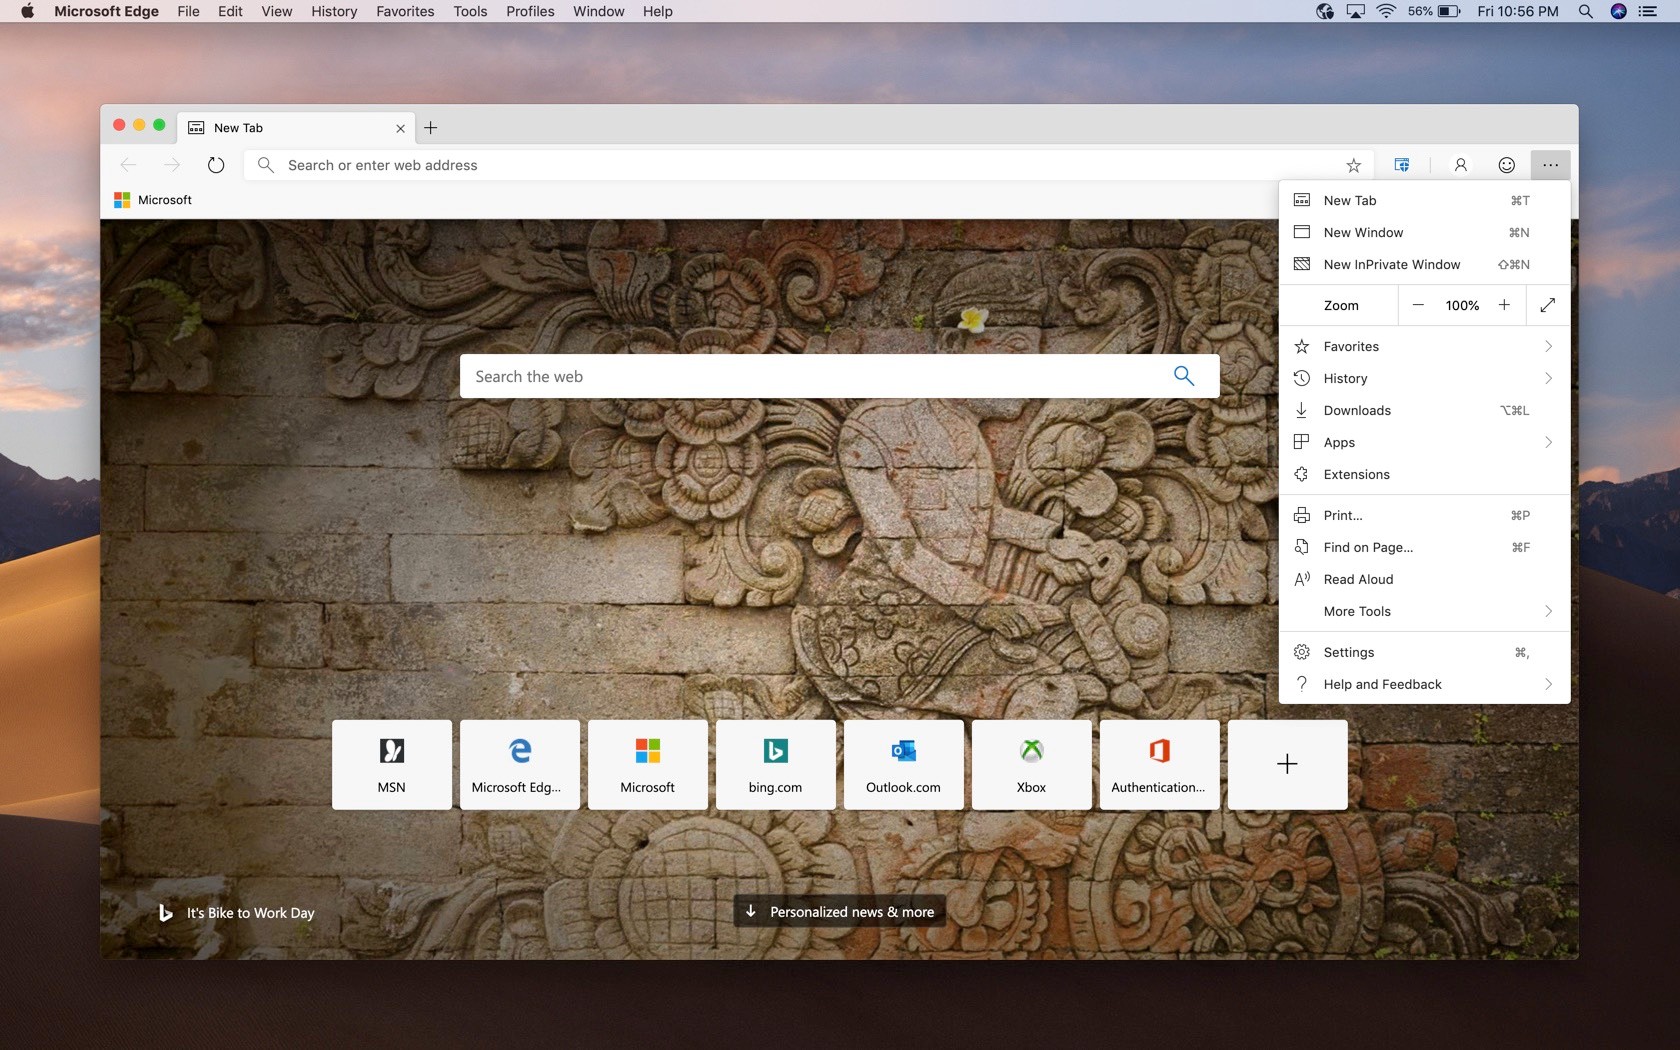This screenshot has width=1680, height=1050.
Task: Click the reload page button
Action: coord(216,166)
